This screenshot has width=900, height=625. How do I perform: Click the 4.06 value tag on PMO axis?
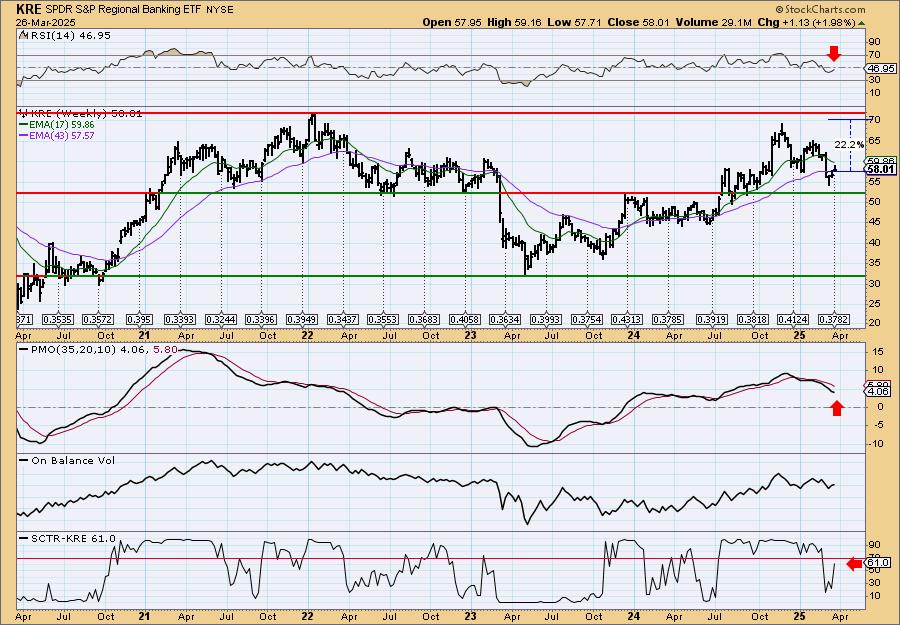(880, 391)
